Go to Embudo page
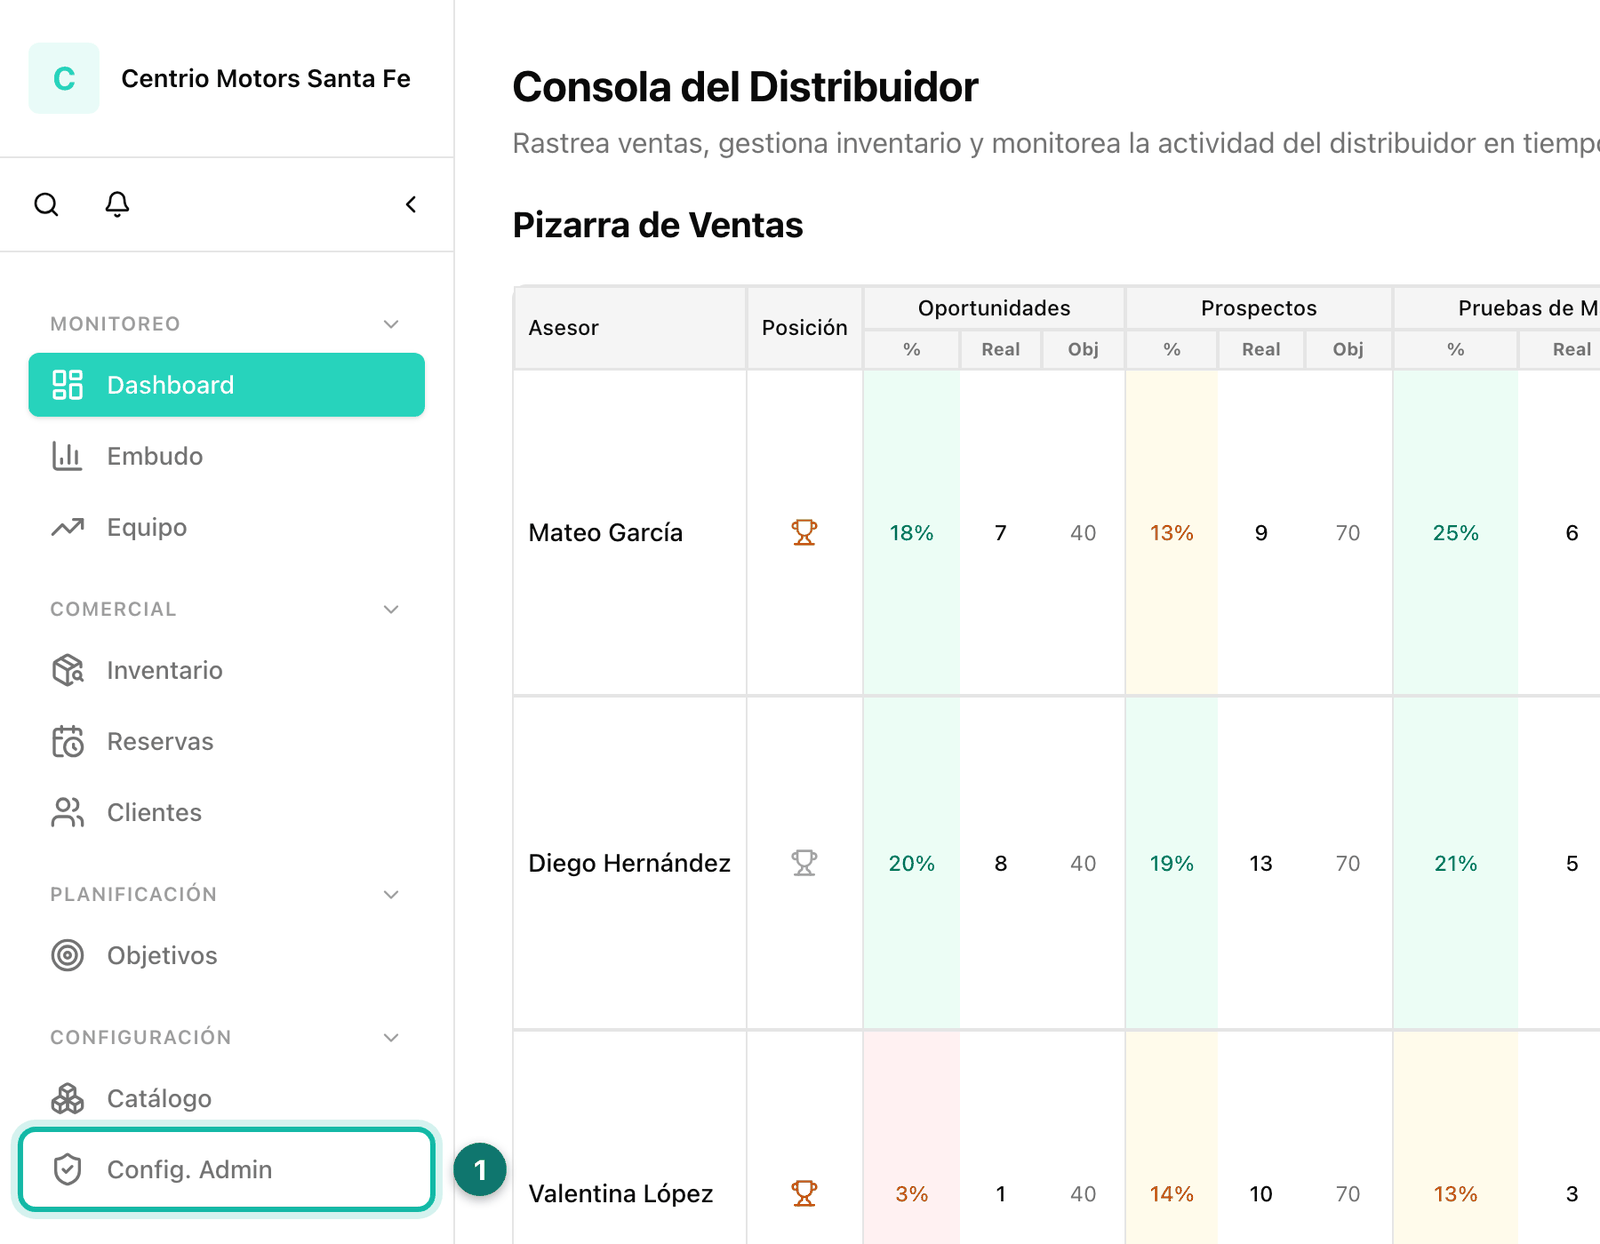This screenshot has width=1600, height=1244. (227, 456)
